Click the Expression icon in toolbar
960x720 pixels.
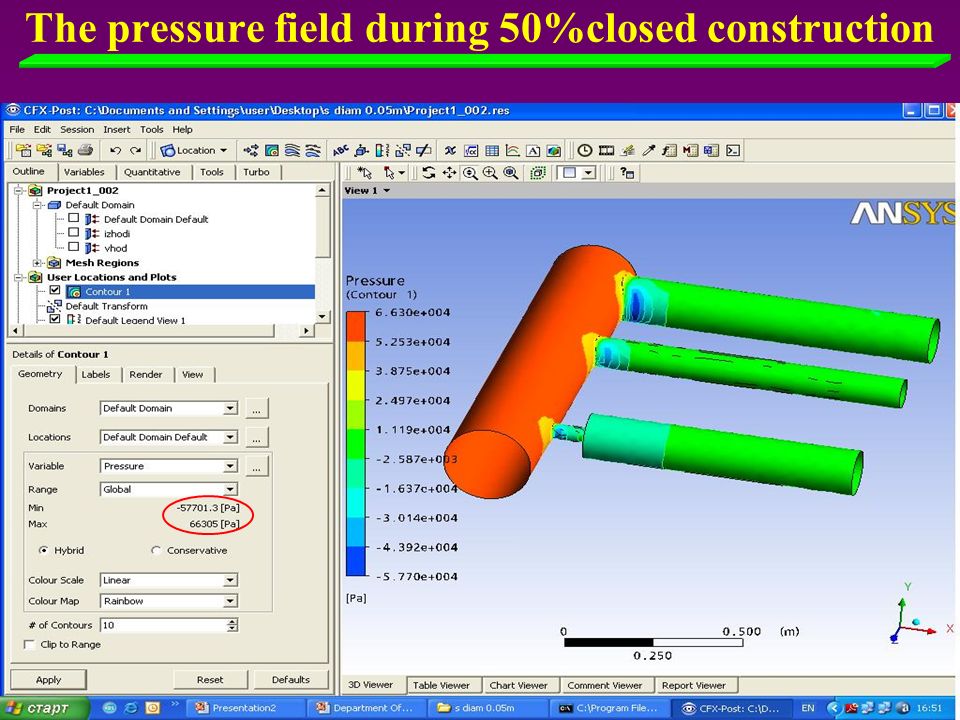pos(471,150)
